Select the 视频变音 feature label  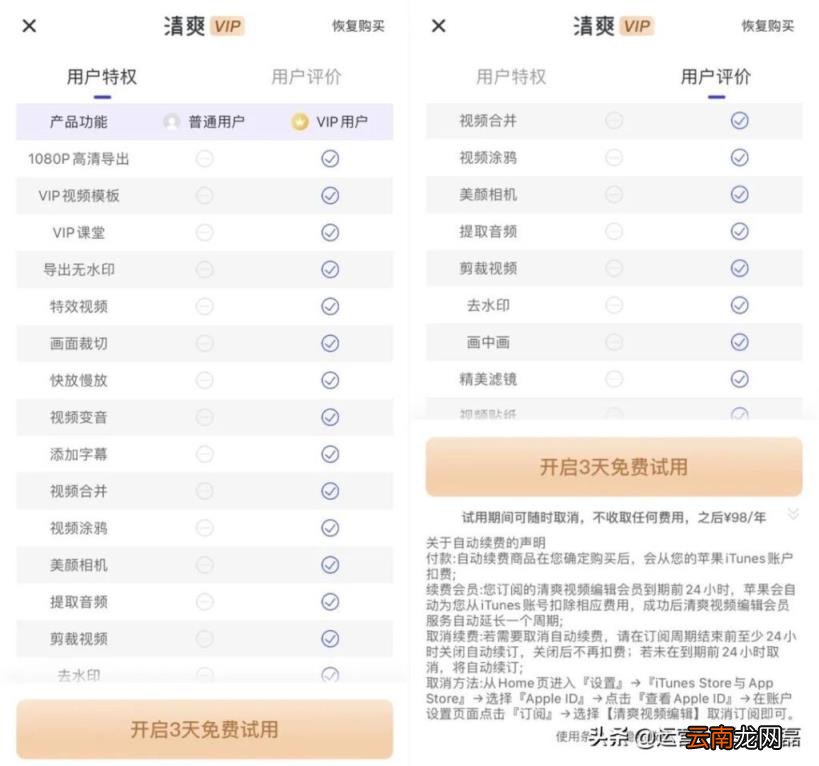(78, 417)
